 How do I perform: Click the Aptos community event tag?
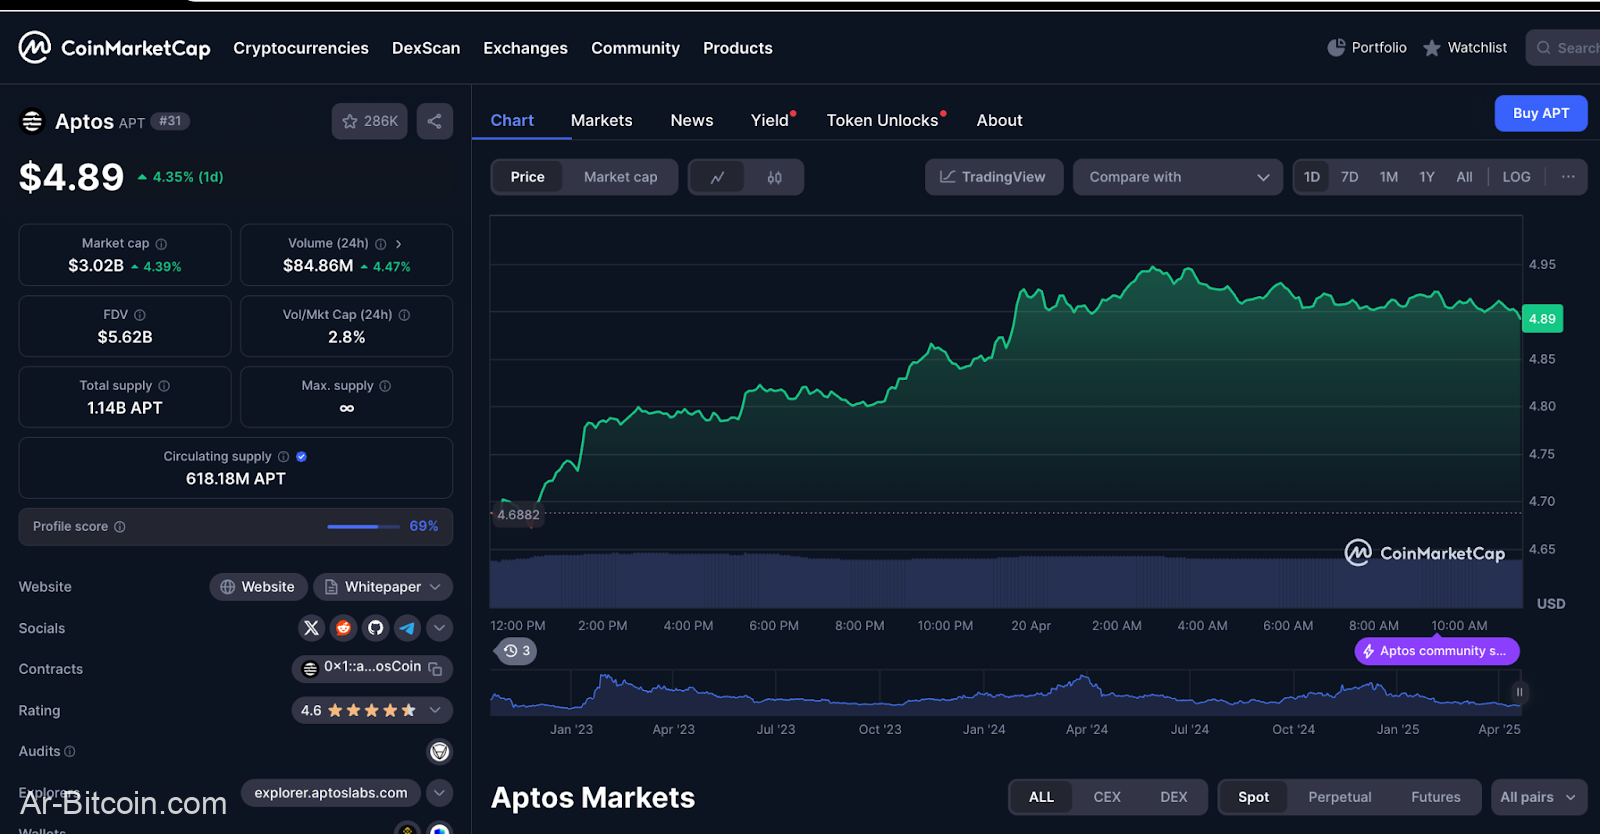click(x=1437, y=651)
